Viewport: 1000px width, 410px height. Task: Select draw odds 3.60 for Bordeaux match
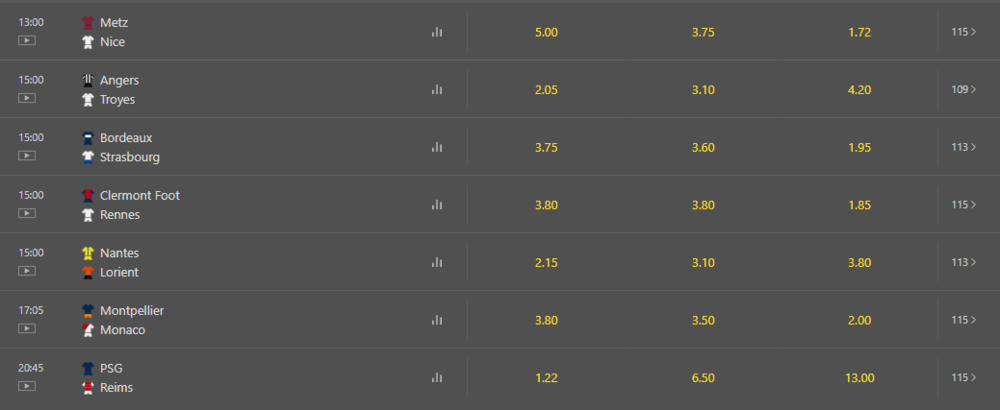point(703,147)
